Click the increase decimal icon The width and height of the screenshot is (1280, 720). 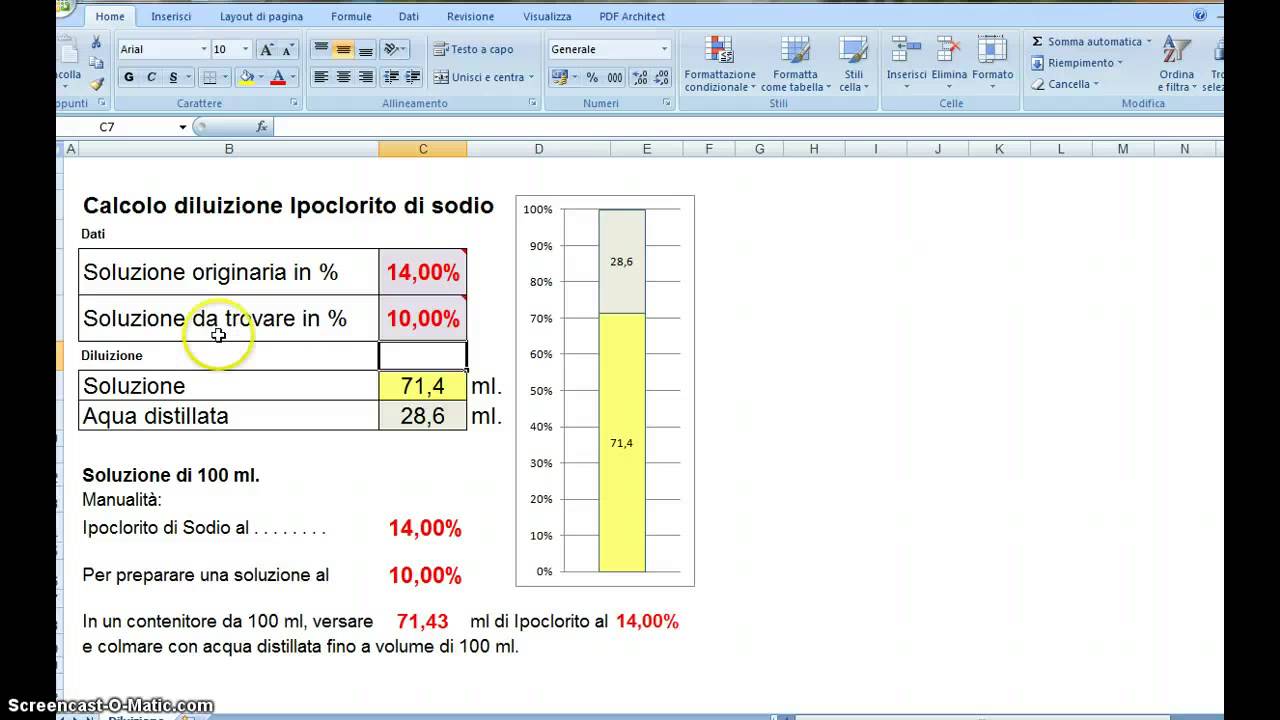click(640, 77)
